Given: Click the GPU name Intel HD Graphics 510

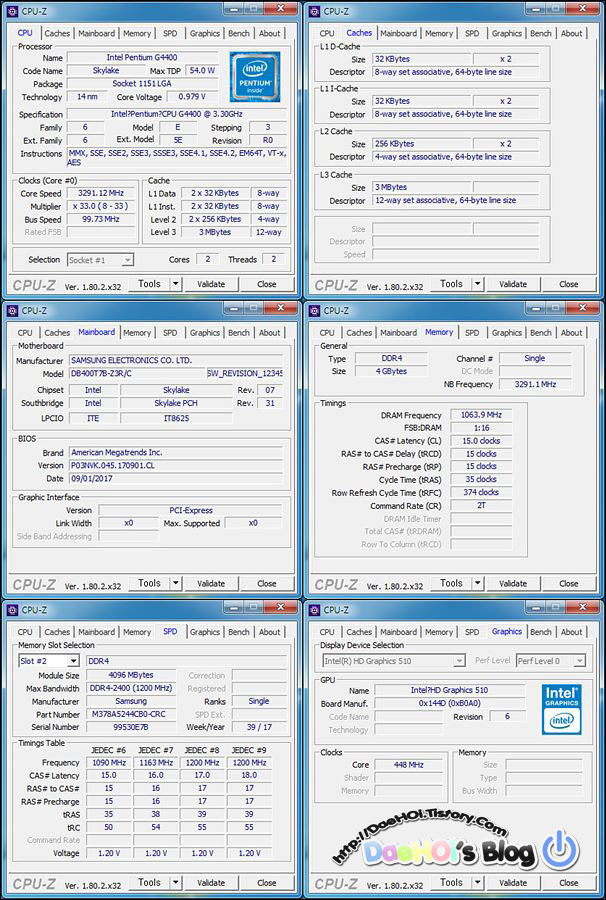Looking at the screenshot, I should pyautogui.click(x=449, y=690).
